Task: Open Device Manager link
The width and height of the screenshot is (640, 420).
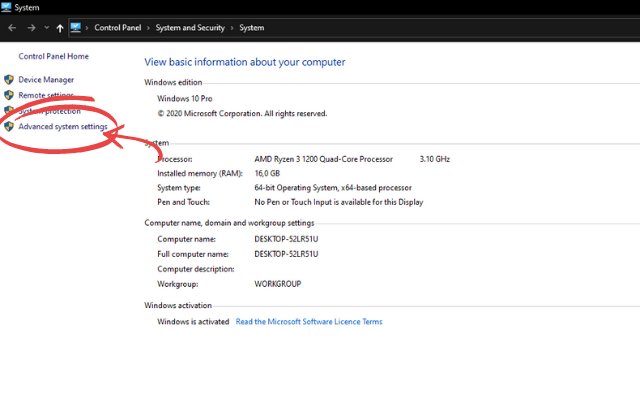Action: pos(46,80)
